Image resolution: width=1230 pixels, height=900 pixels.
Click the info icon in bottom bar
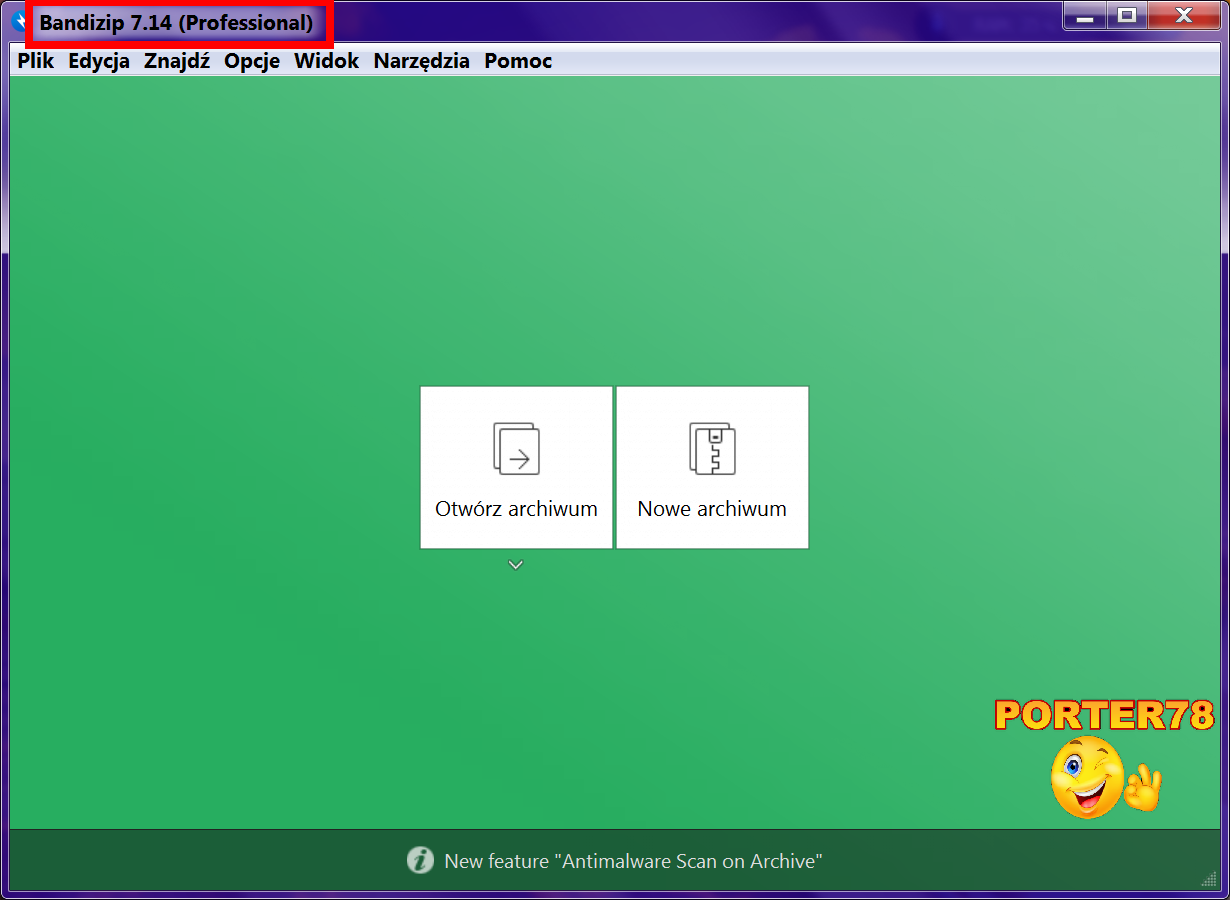tap(420, 860)
